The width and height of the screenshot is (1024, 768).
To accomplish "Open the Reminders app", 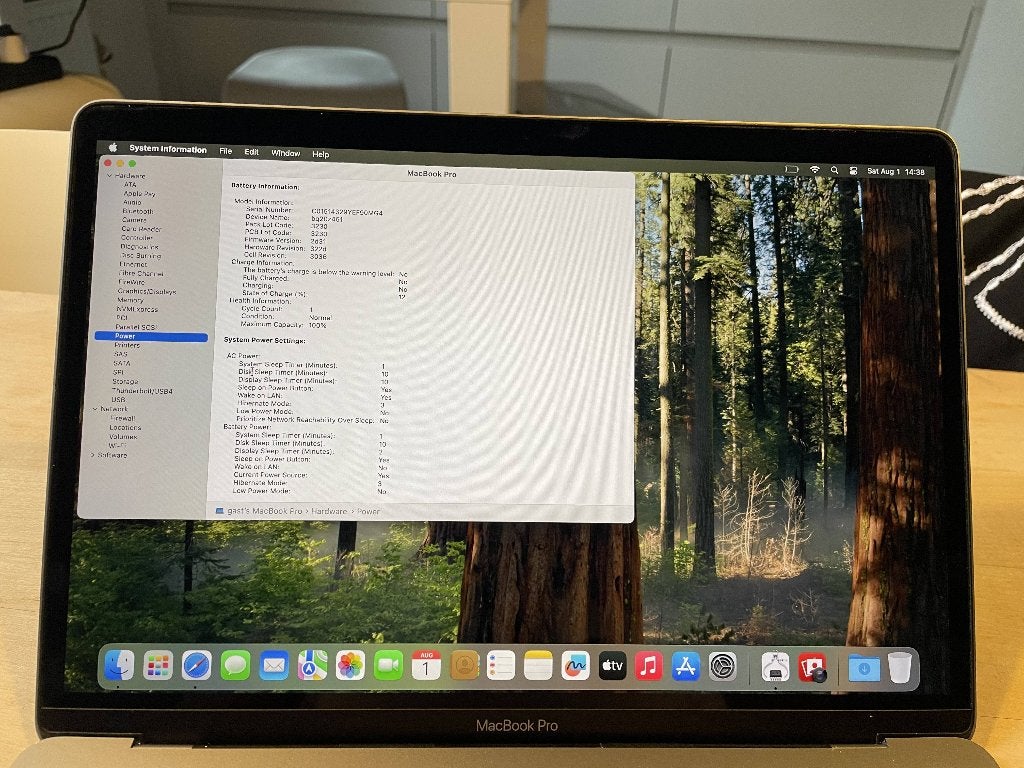I will (501, 666).
